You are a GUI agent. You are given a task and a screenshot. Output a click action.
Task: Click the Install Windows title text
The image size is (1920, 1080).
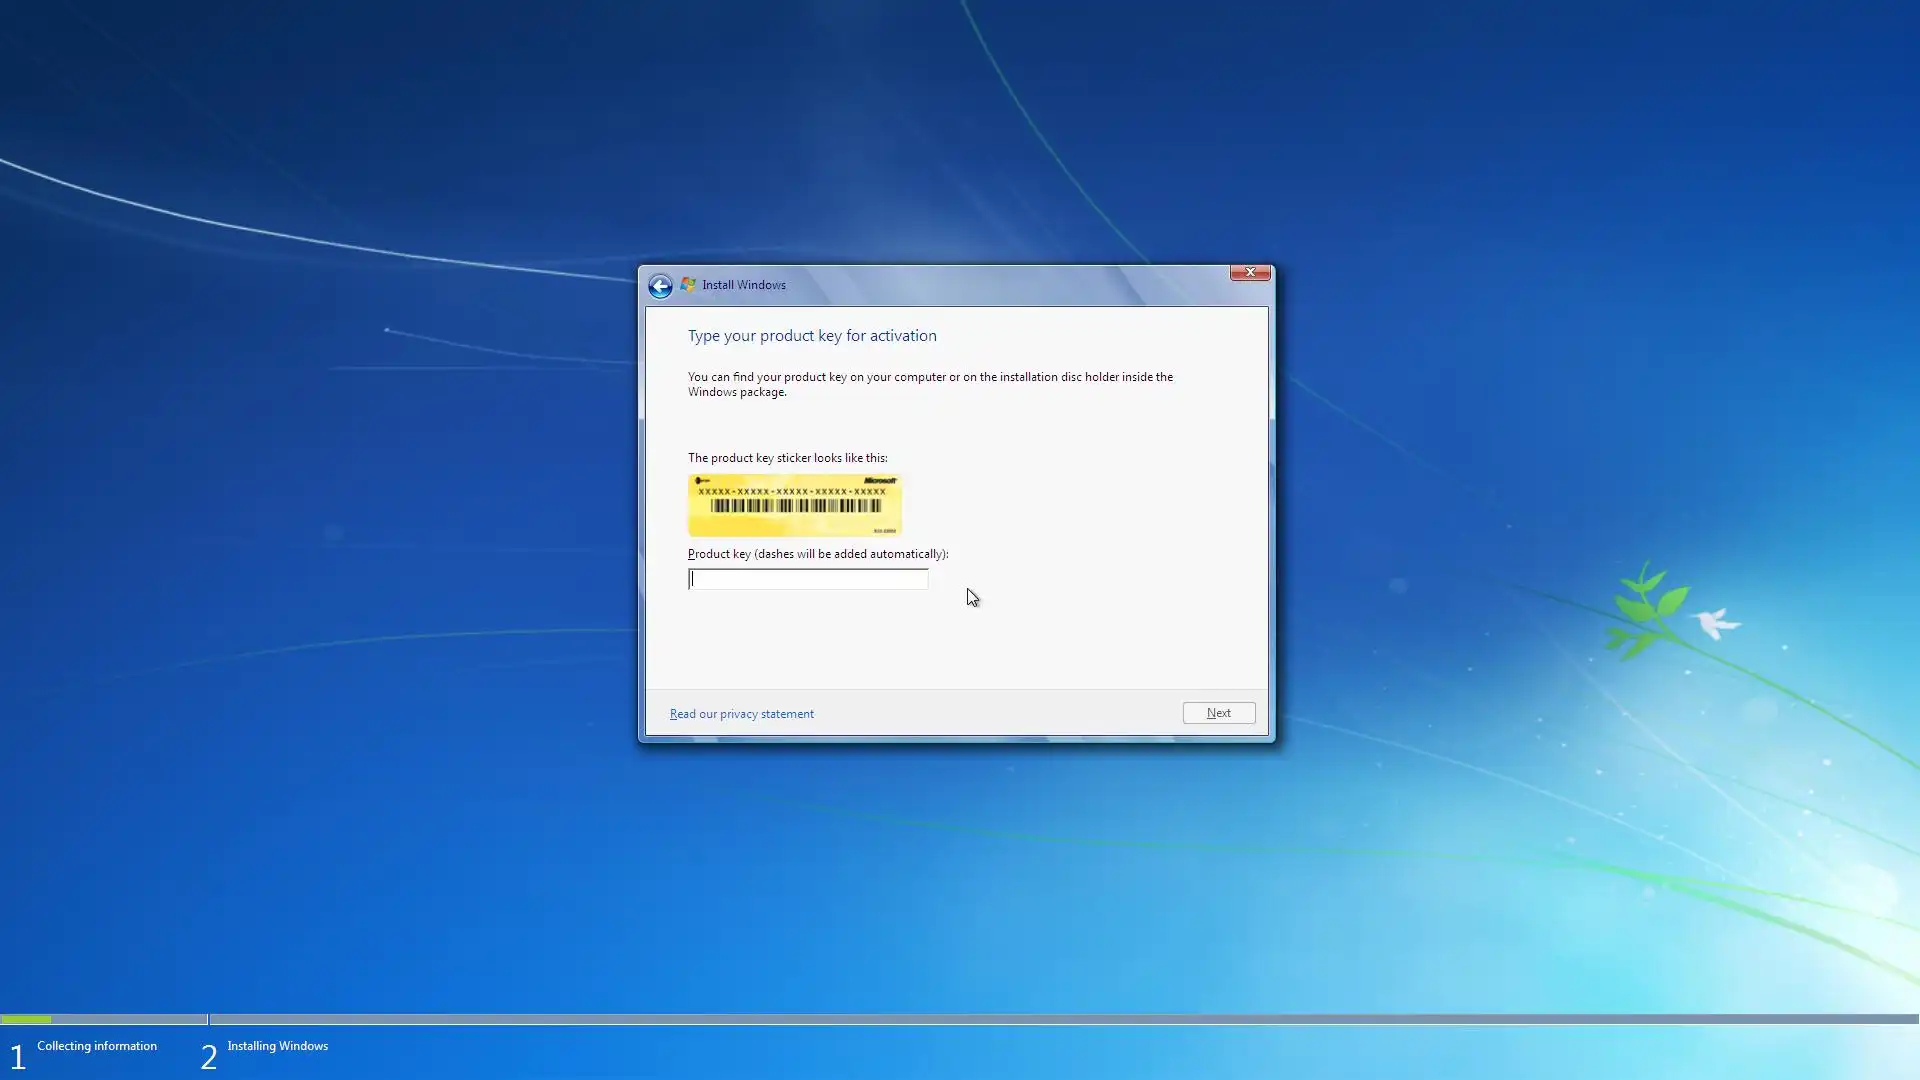tap(743, 285)
